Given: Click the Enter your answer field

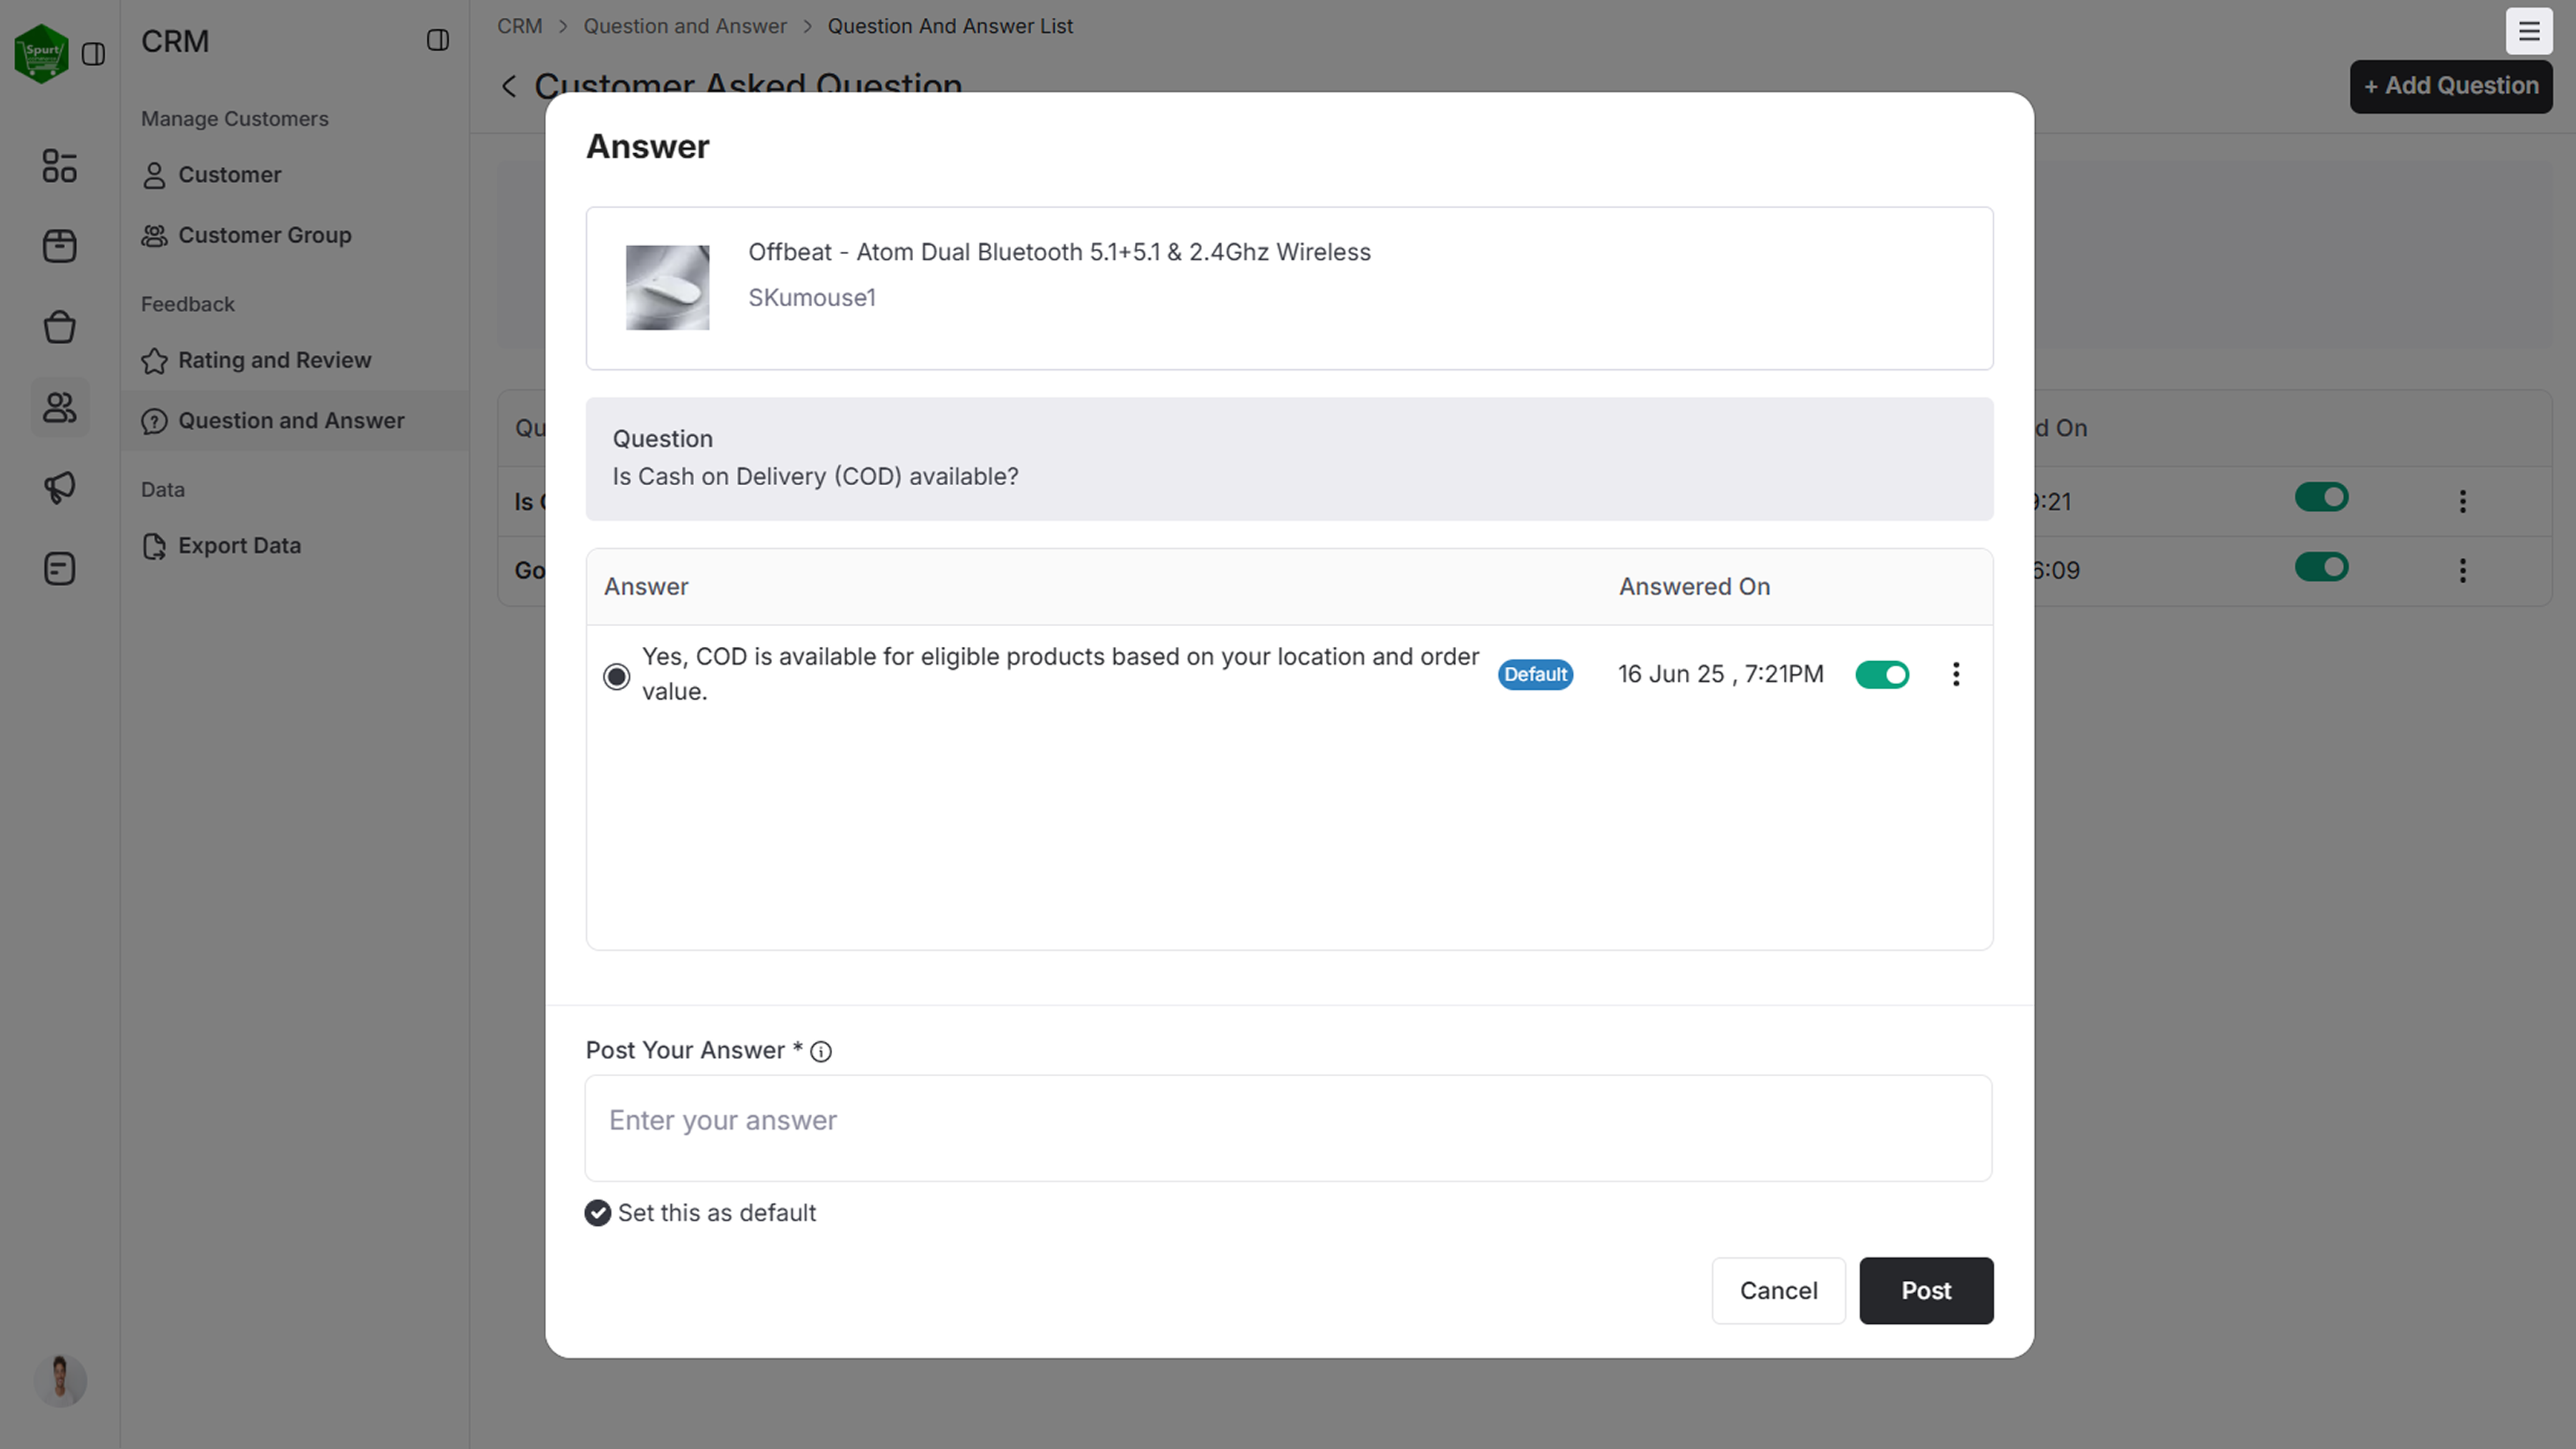Looking at the screenshot, I should click(x=1288, y=1128).
